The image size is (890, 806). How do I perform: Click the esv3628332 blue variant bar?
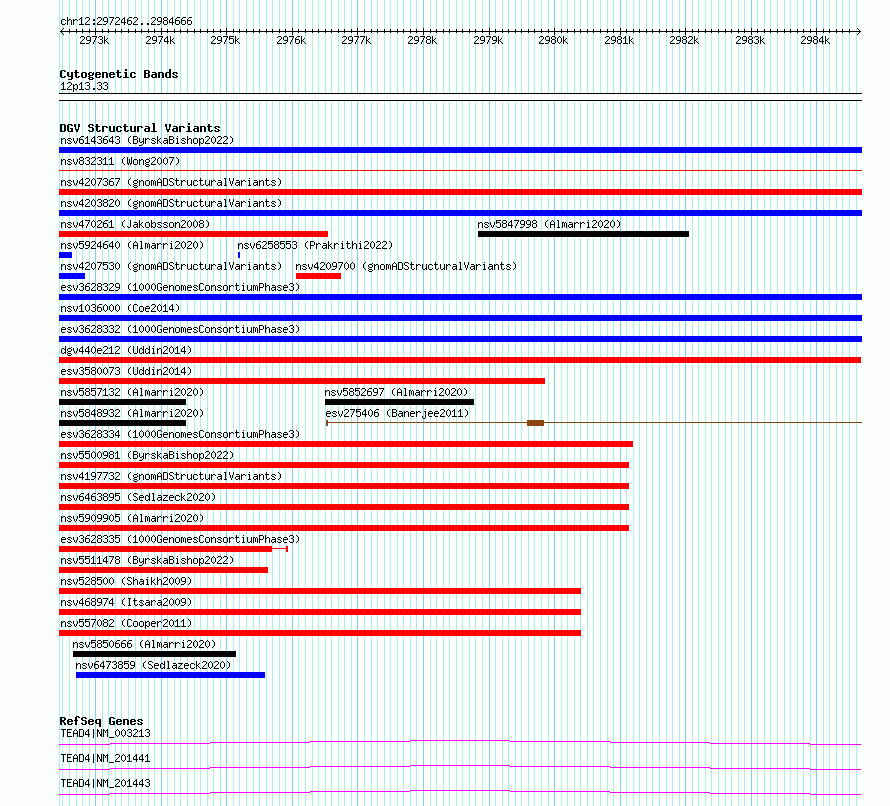460,339
